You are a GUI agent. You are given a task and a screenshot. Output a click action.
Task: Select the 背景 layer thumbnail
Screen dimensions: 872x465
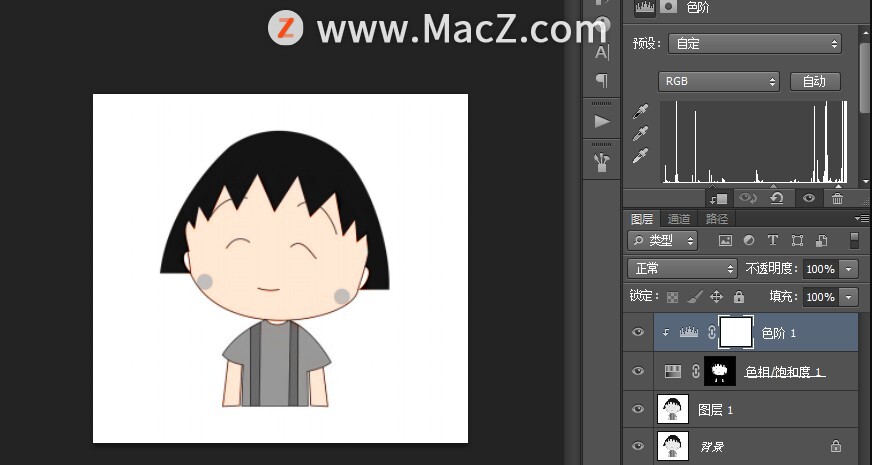[672, 446]
